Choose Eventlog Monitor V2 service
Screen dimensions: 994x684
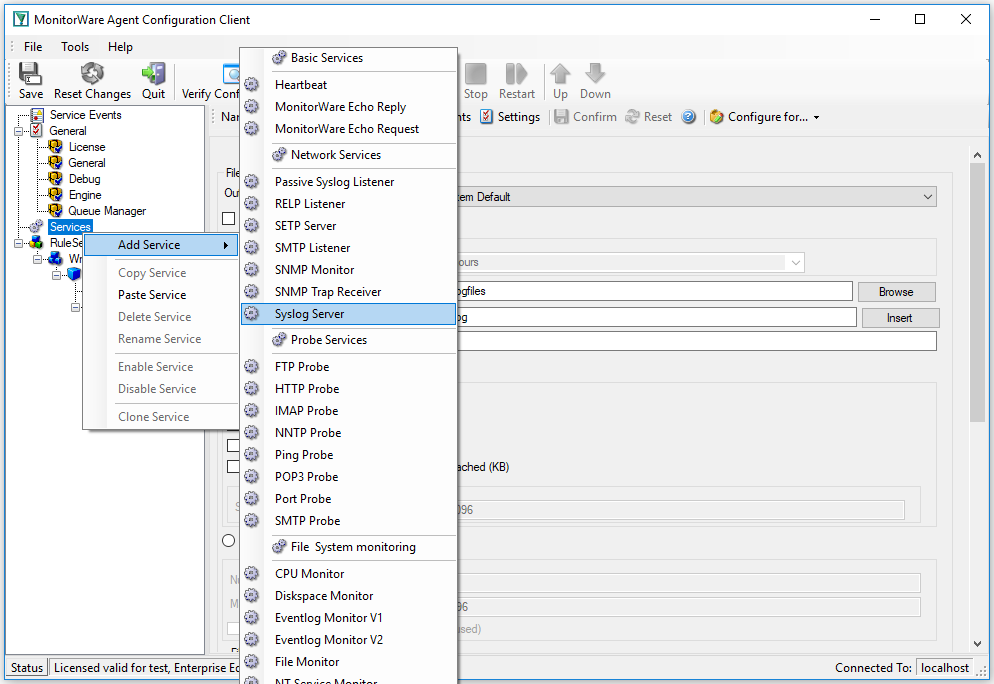[349, 640]
